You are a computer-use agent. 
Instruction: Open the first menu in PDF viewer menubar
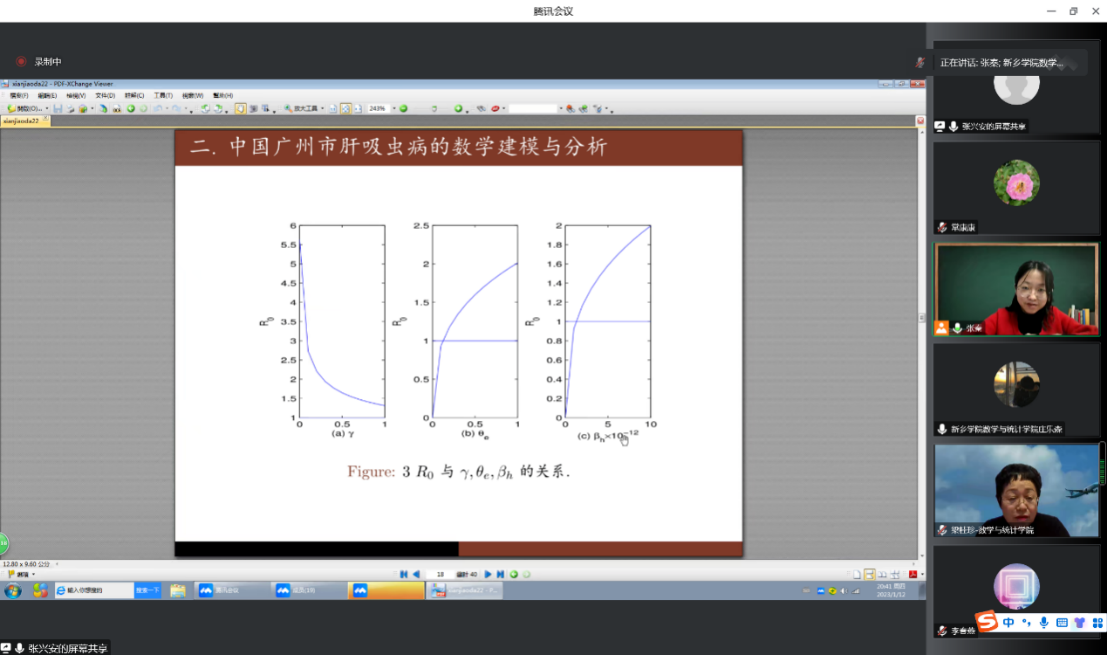click(x=19, y=95)
